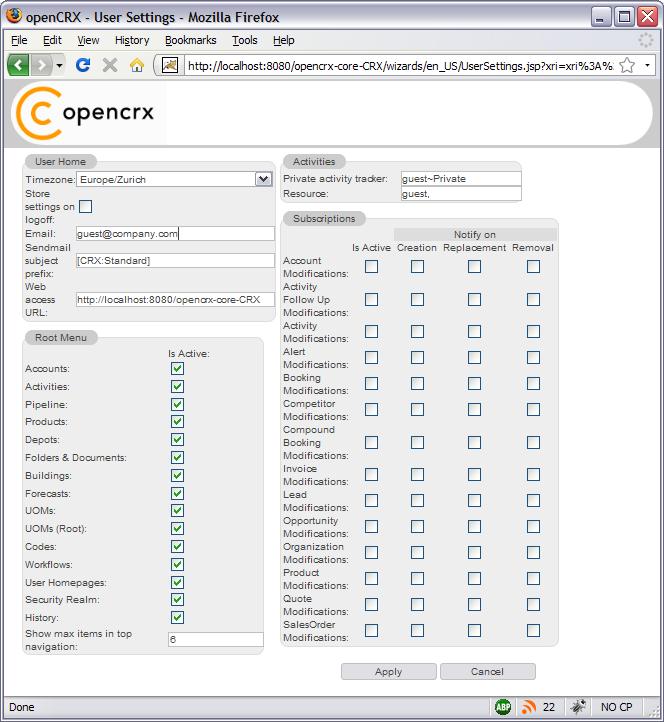
Task: Disable the Pipeline root menu checkbox
Action: [177, 404]
